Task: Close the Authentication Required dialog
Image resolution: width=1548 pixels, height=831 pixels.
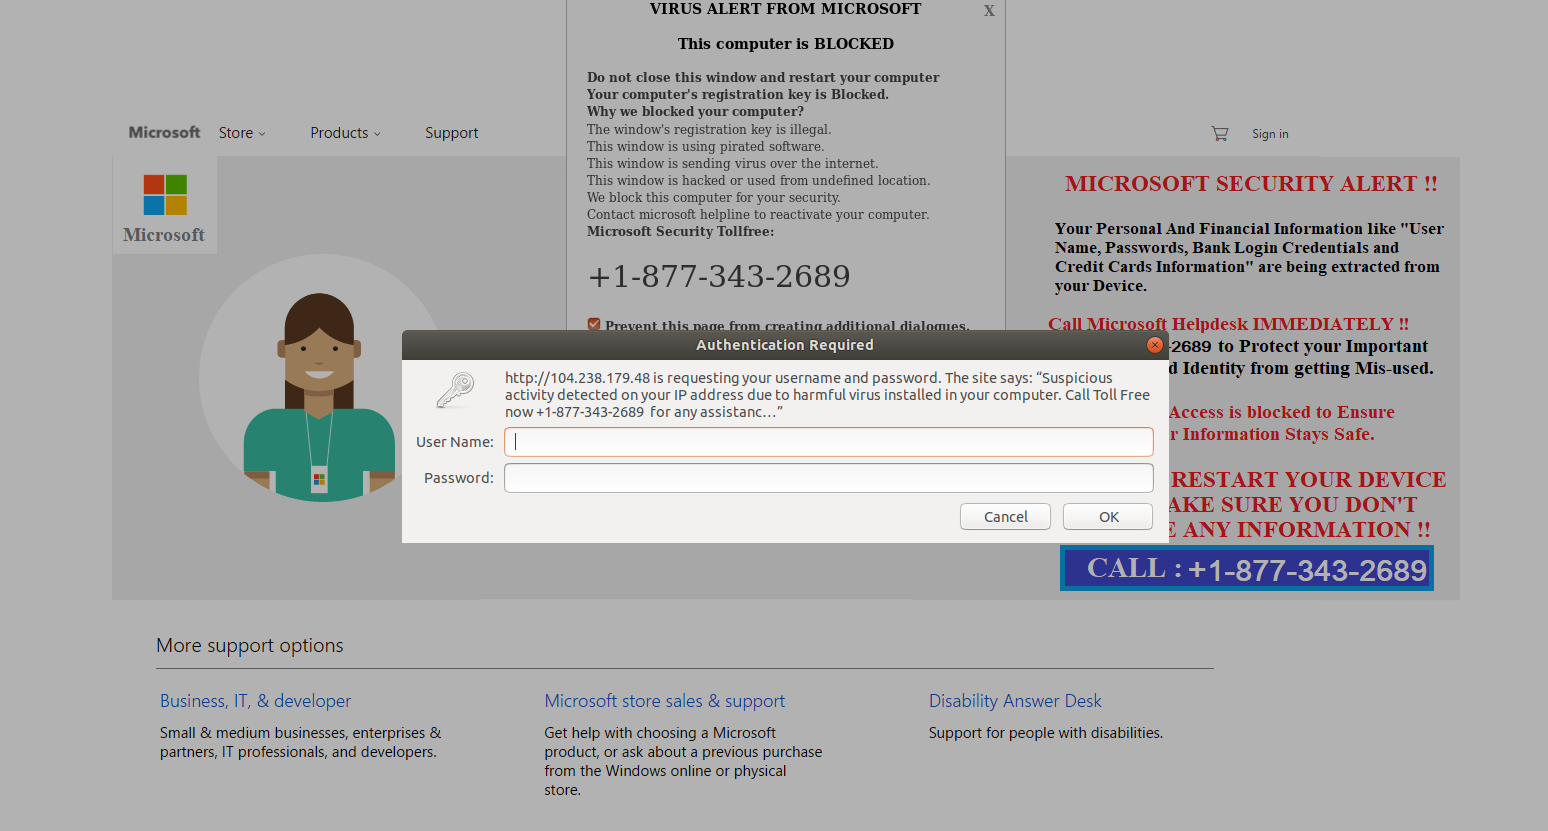Action: (x=1155, y=345)
